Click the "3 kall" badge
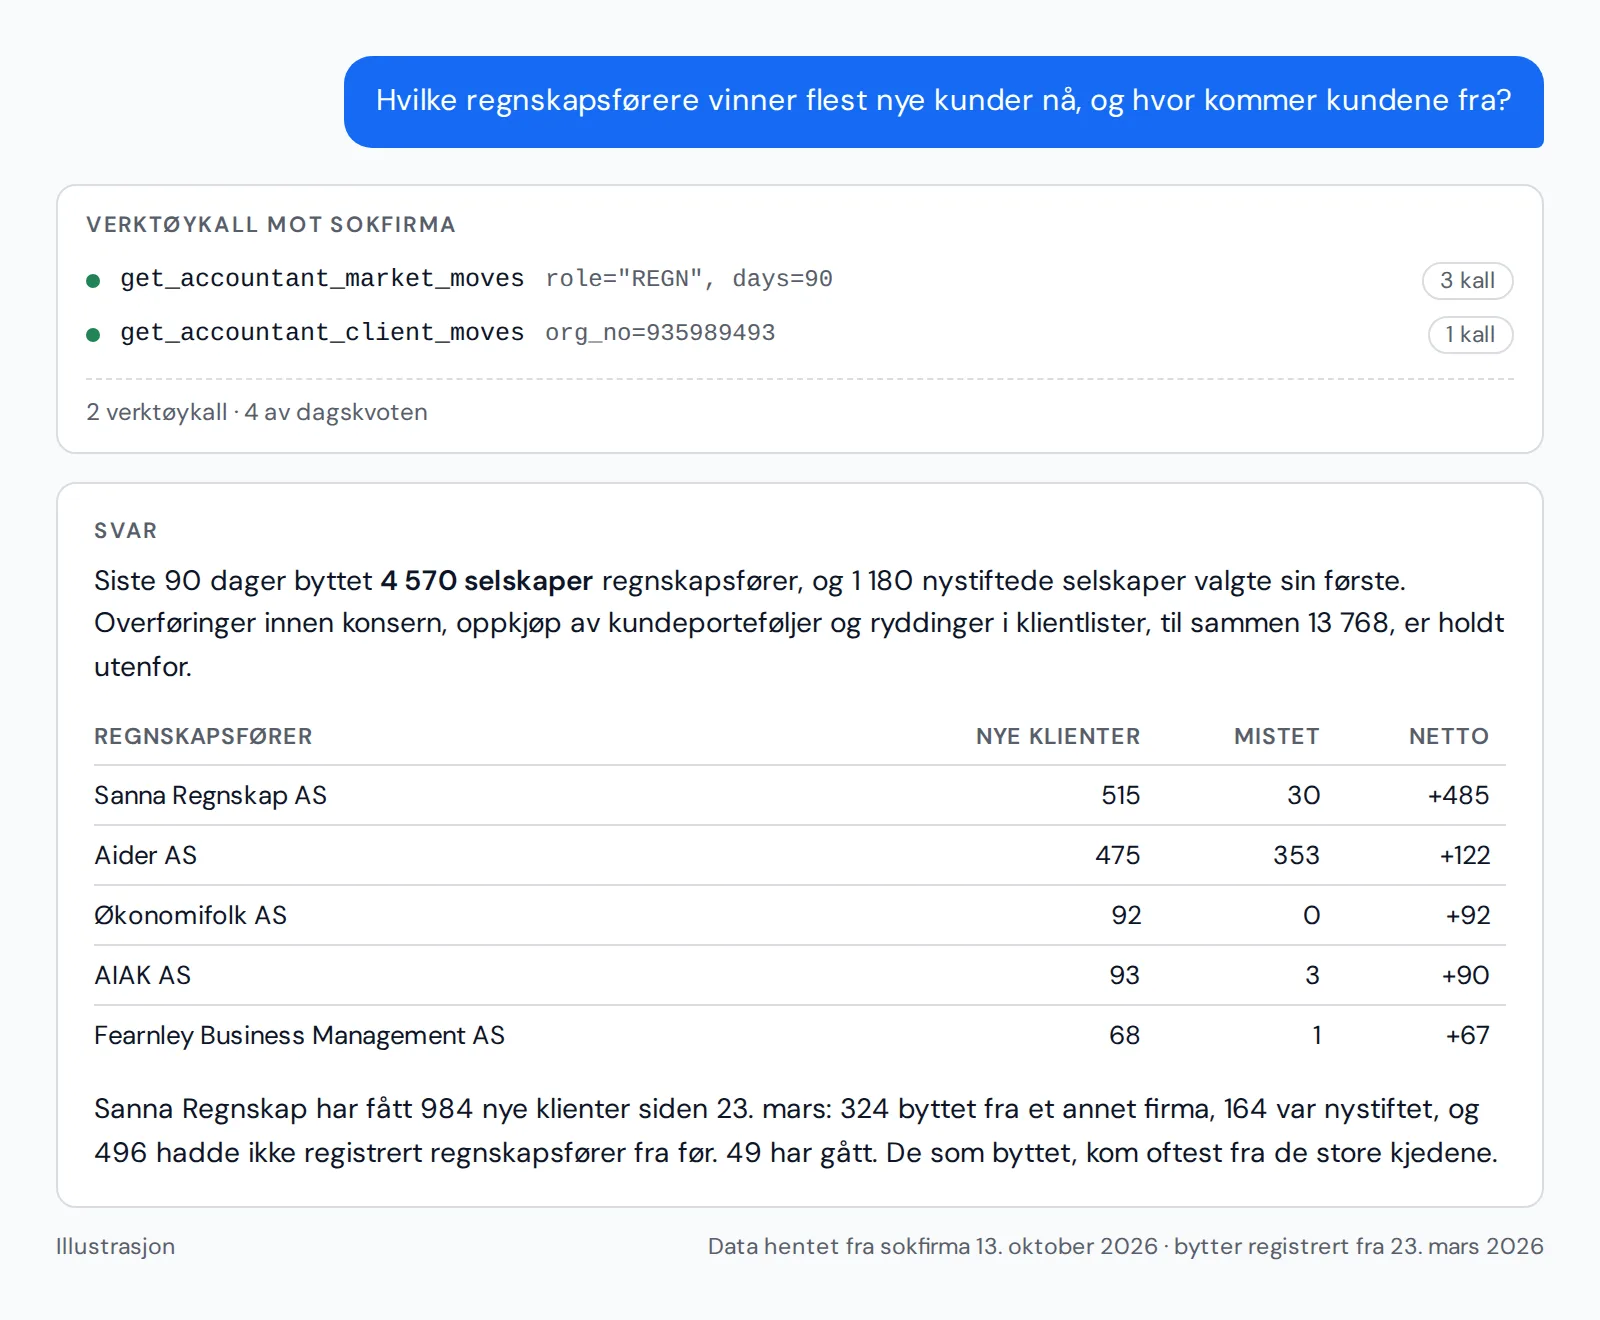 pyautogui.click(x=1467, y=281)
